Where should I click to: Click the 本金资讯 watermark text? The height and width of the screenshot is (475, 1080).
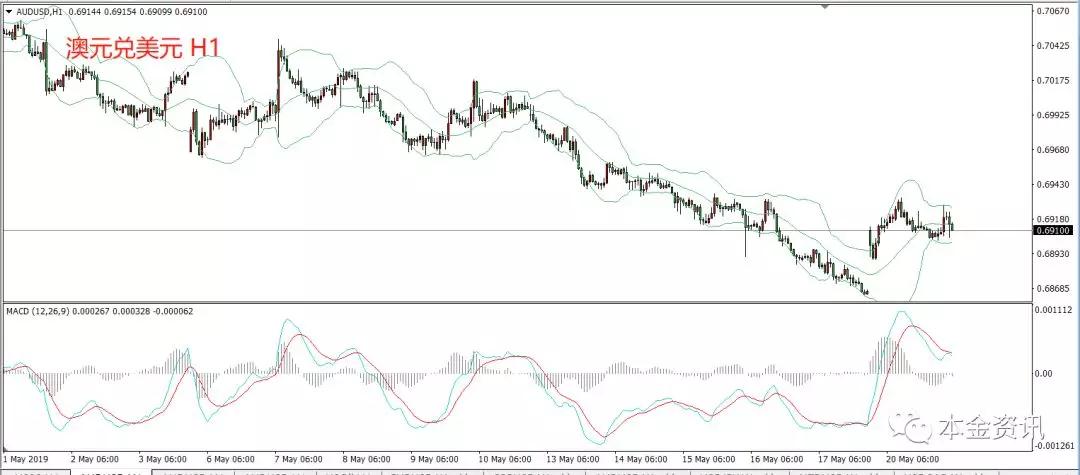988,429
